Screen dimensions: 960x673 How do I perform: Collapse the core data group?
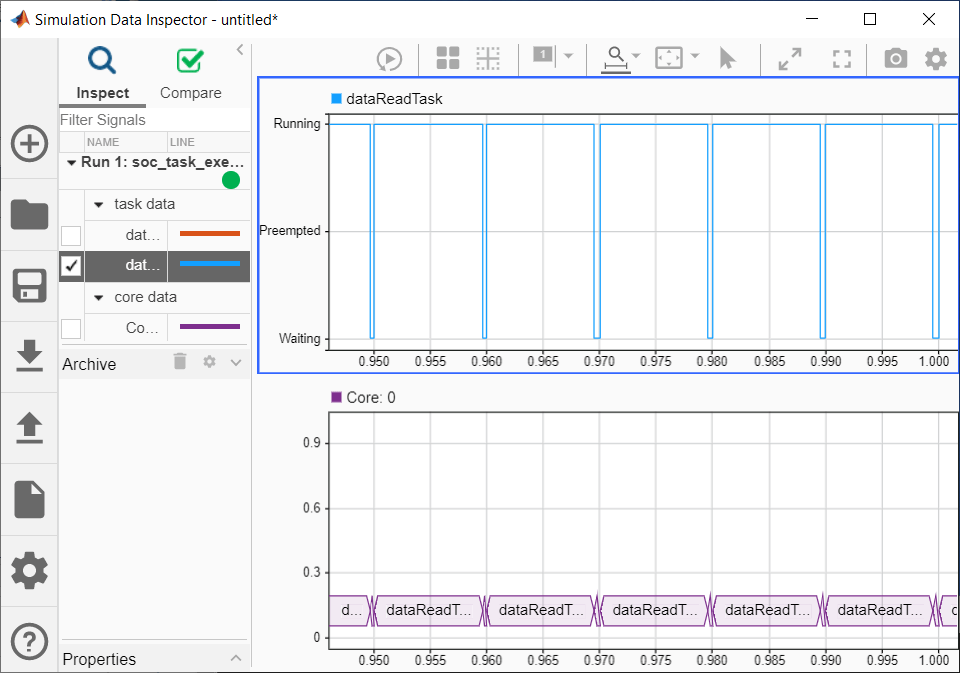coord(99,298)
